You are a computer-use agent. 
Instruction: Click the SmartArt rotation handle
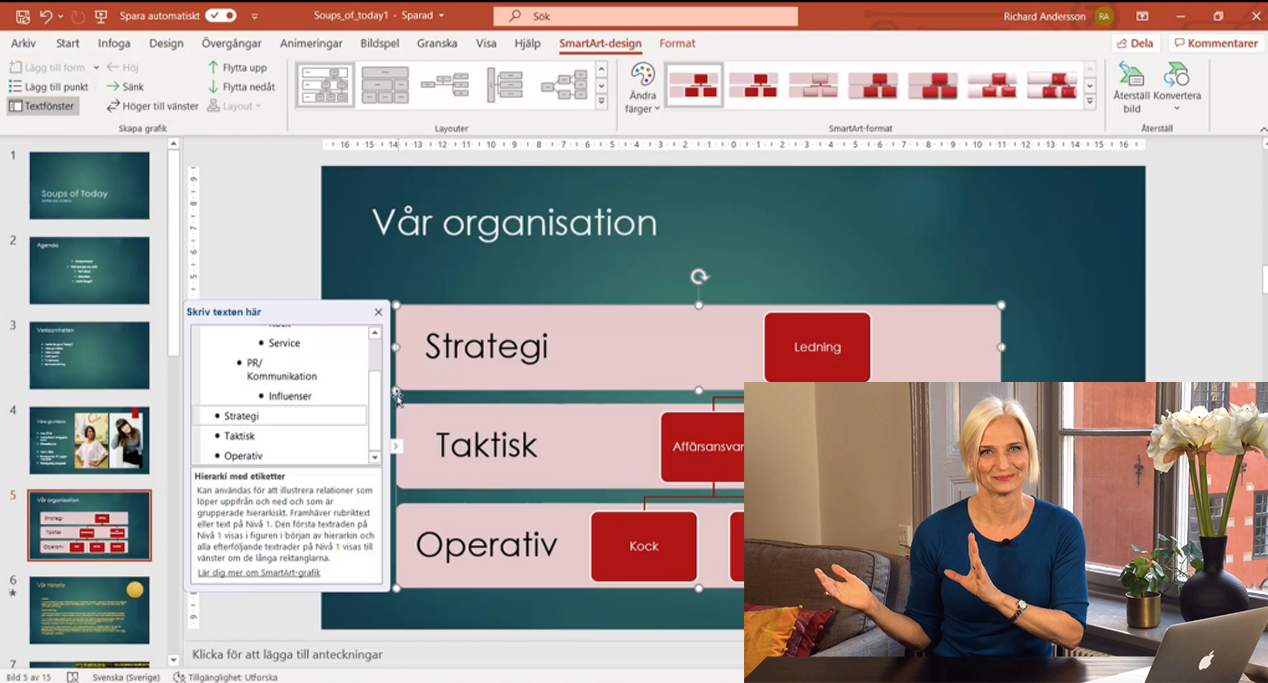(x=699, y=277)
